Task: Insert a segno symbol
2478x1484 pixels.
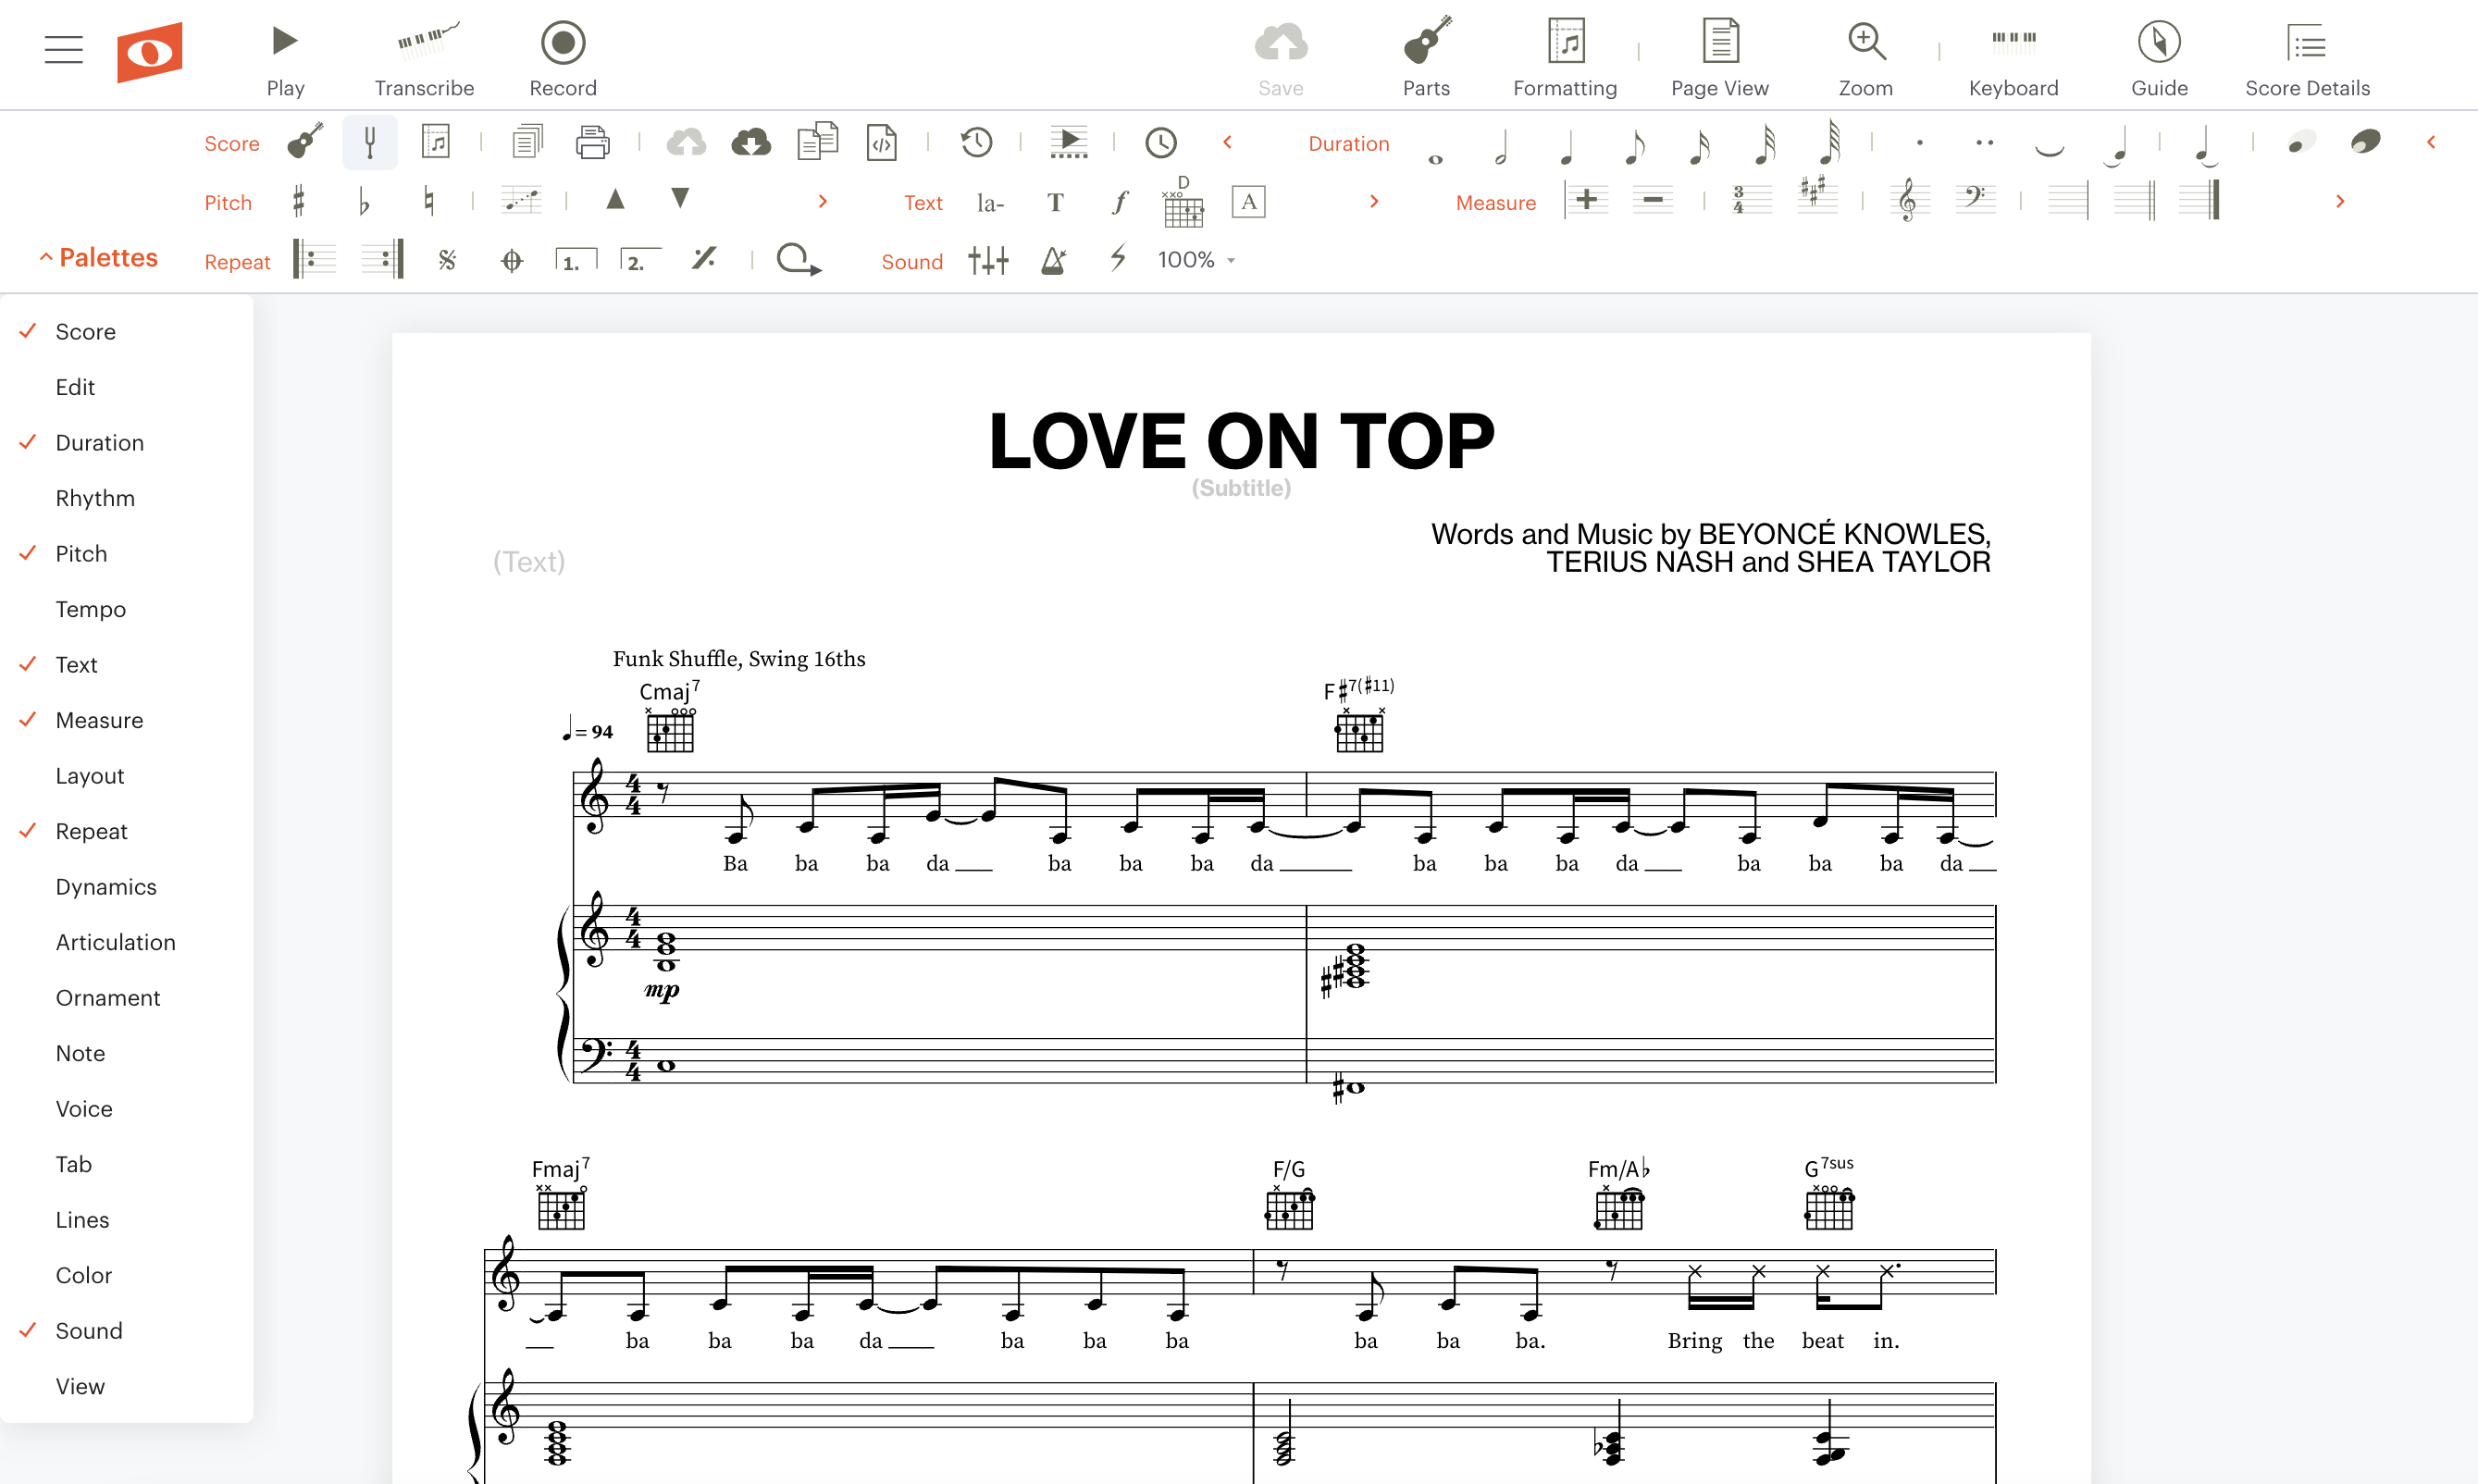Action: point(447,260)
